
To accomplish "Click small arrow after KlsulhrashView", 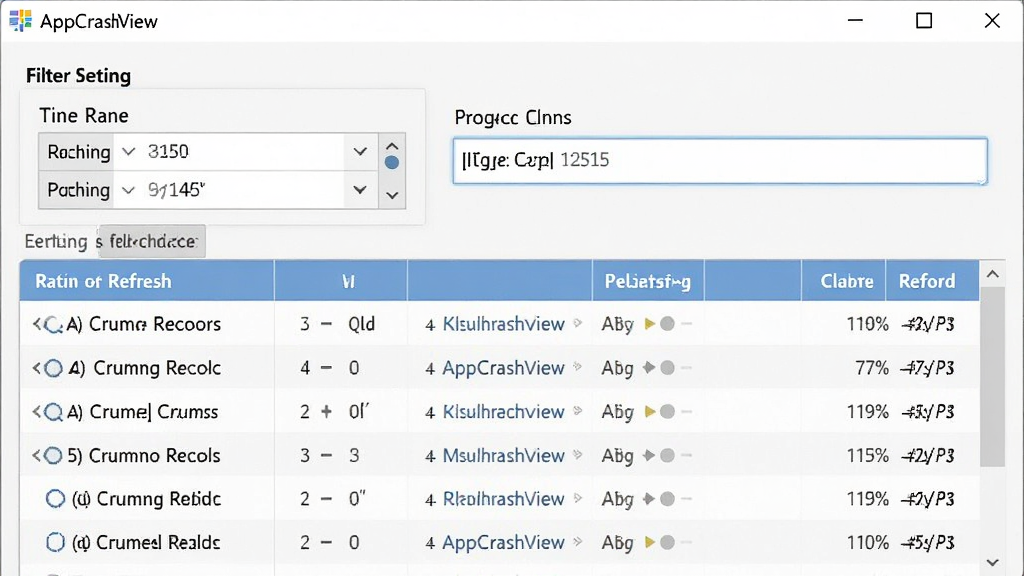I will [x=577, y=323].
